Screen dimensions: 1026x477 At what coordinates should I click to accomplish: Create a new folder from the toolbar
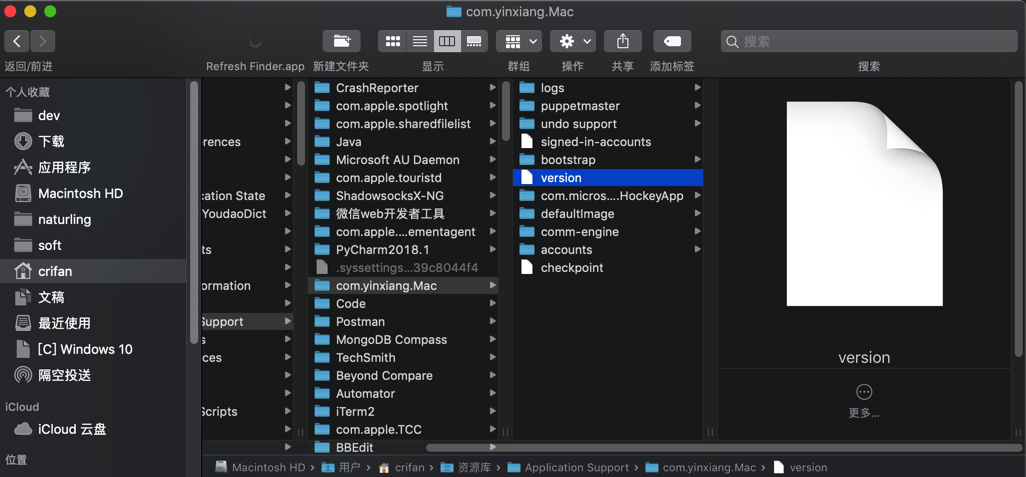[x=342, y=41]
